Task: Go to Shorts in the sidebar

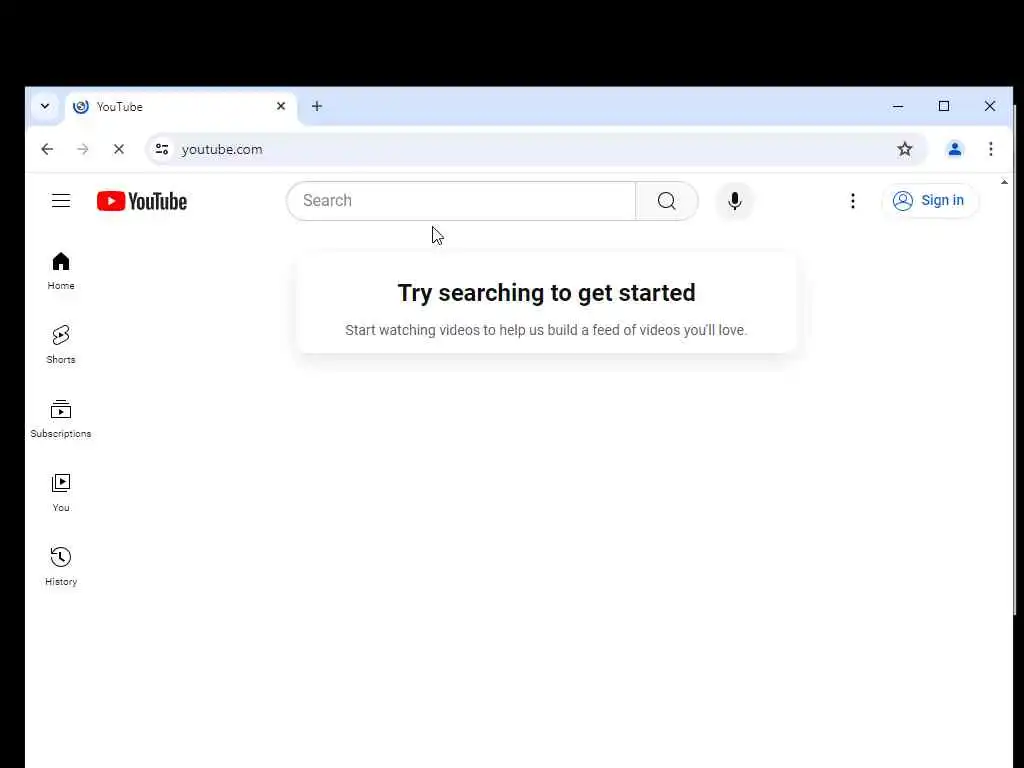Action: point(61,344)
